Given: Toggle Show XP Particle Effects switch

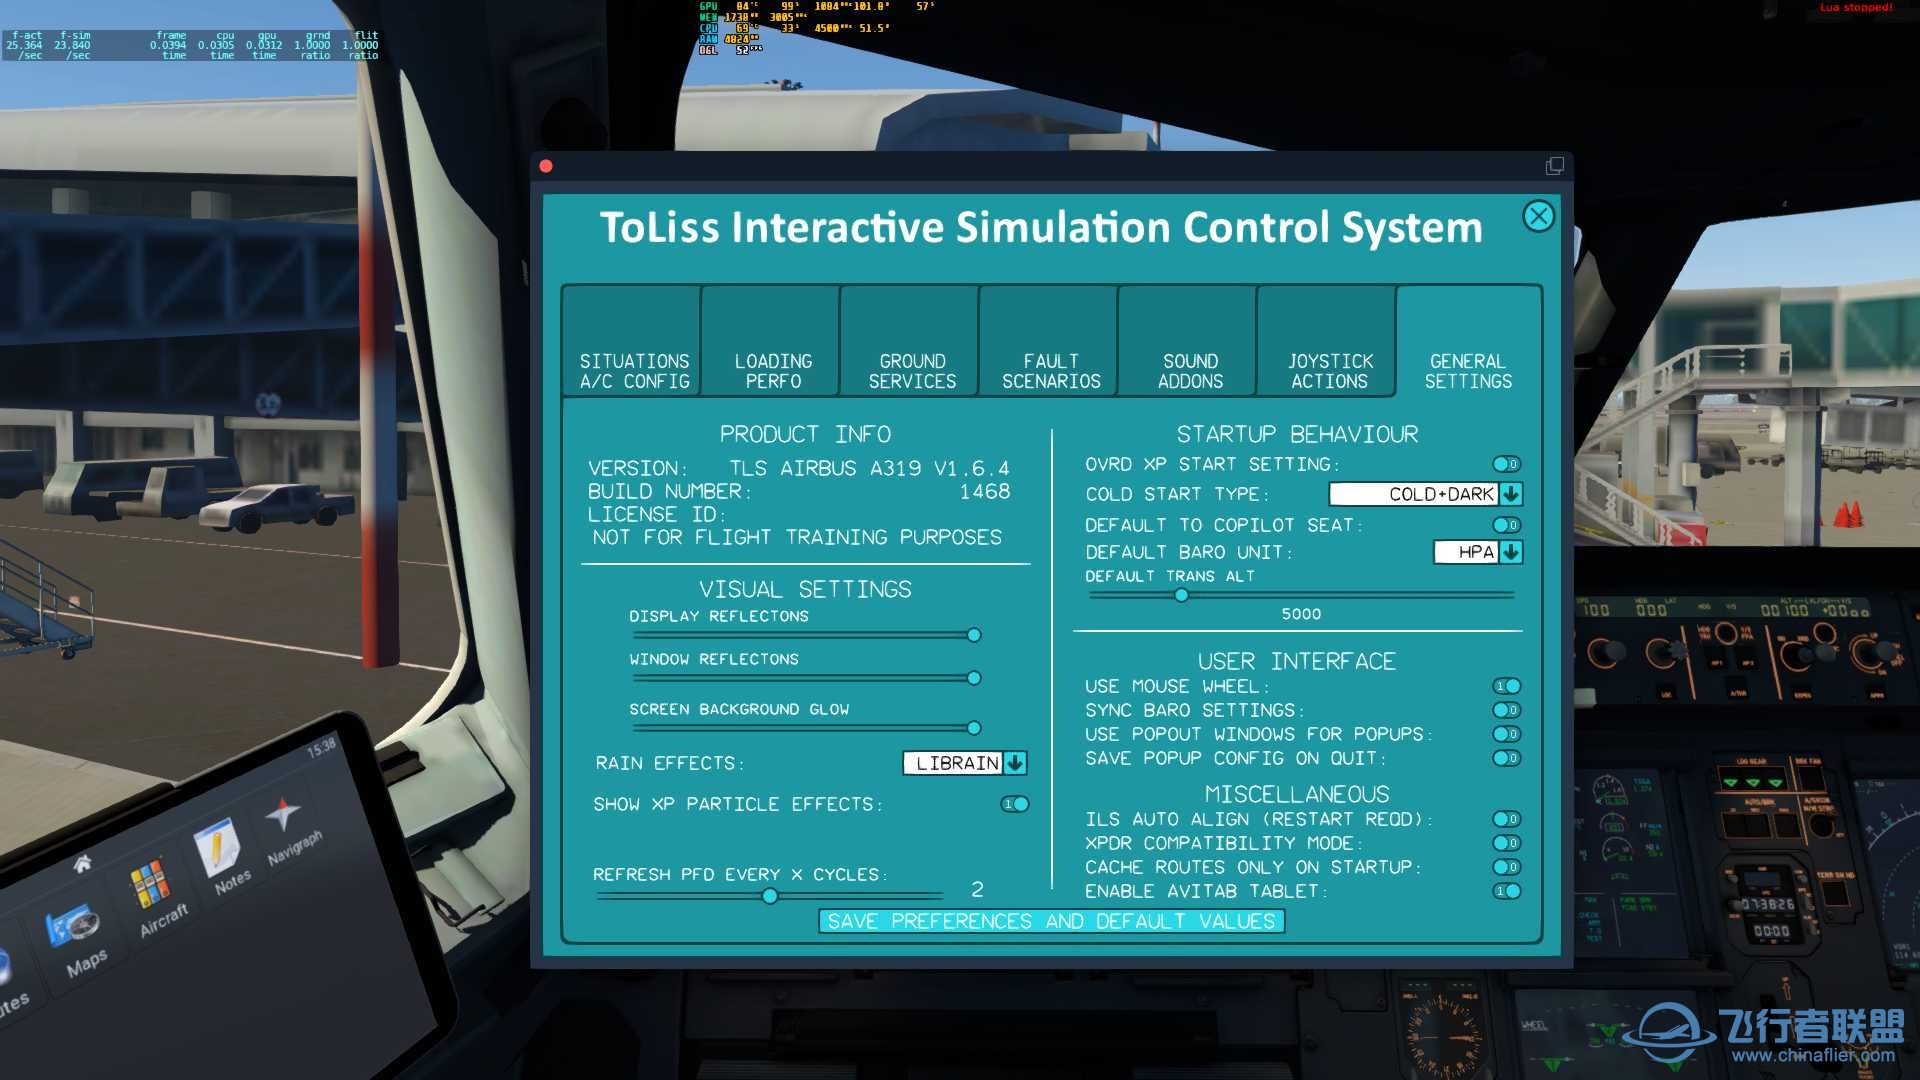Looking at the screenshot, I should click(x=1015, y=804).
